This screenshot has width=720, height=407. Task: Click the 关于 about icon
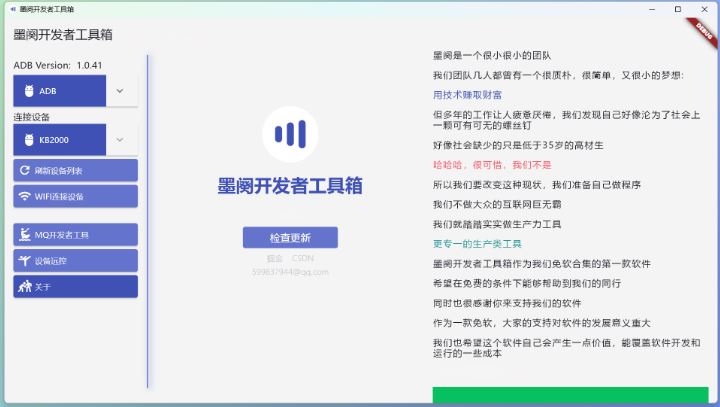coord(24,287)
